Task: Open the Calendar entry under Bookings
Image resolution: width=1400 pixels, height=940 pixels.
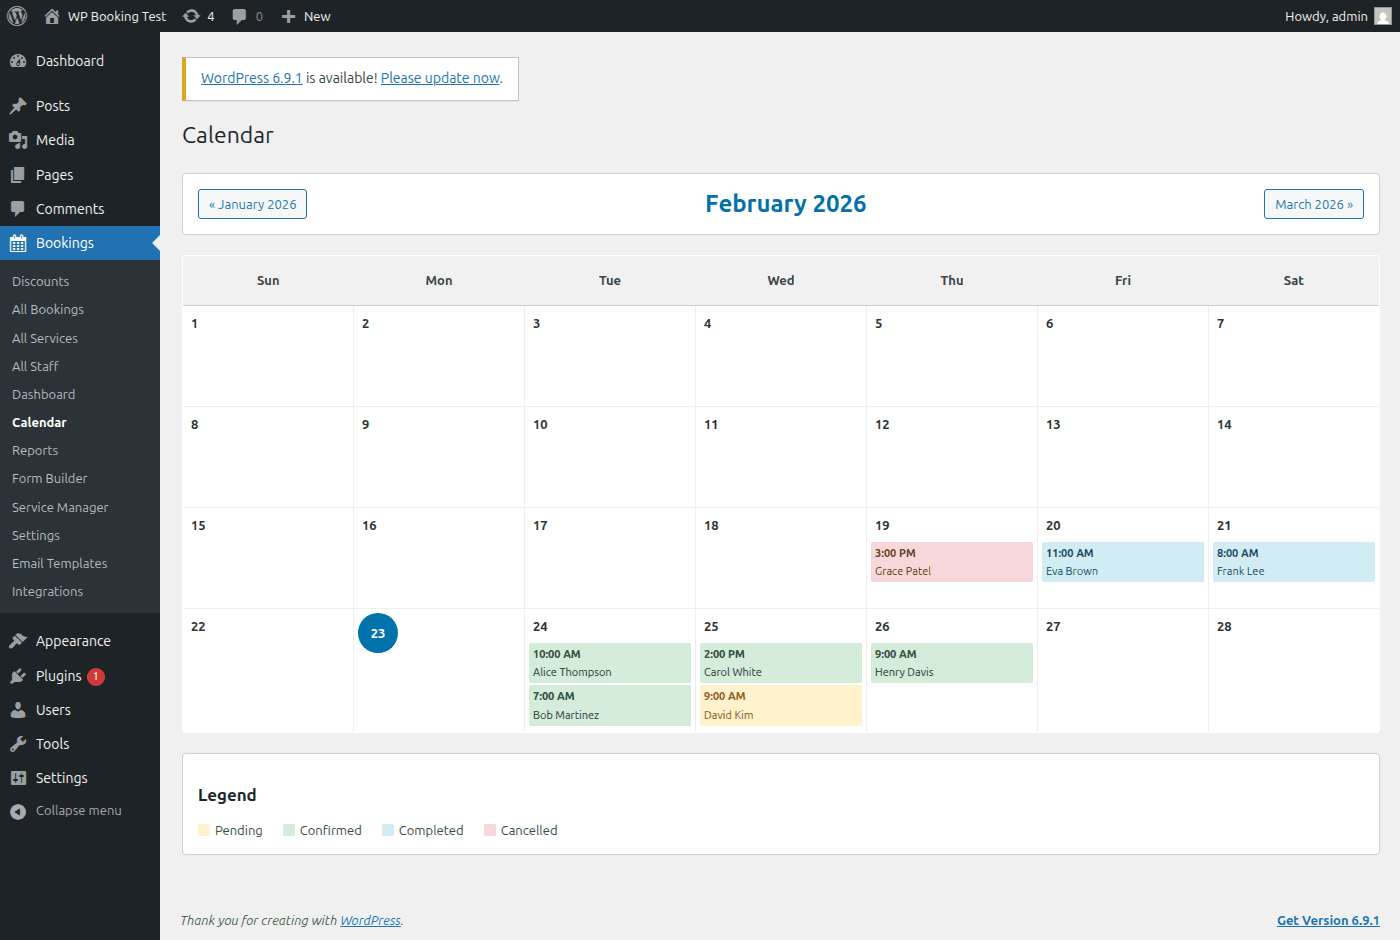Action: [x=39, y=422]
